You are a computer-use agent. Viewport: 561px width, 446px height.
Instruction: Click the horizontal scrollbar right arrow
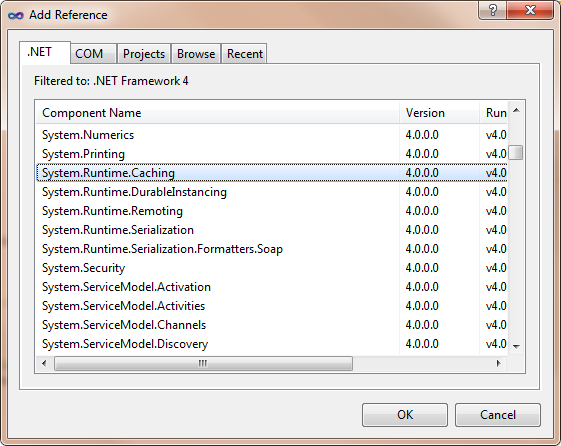coord(498,363)
